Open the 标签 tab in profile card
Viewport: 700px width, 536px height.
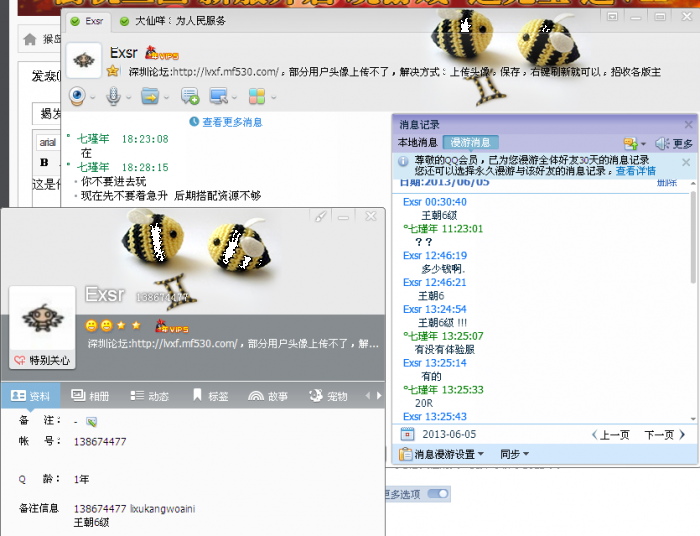click(x=210, y=396)
